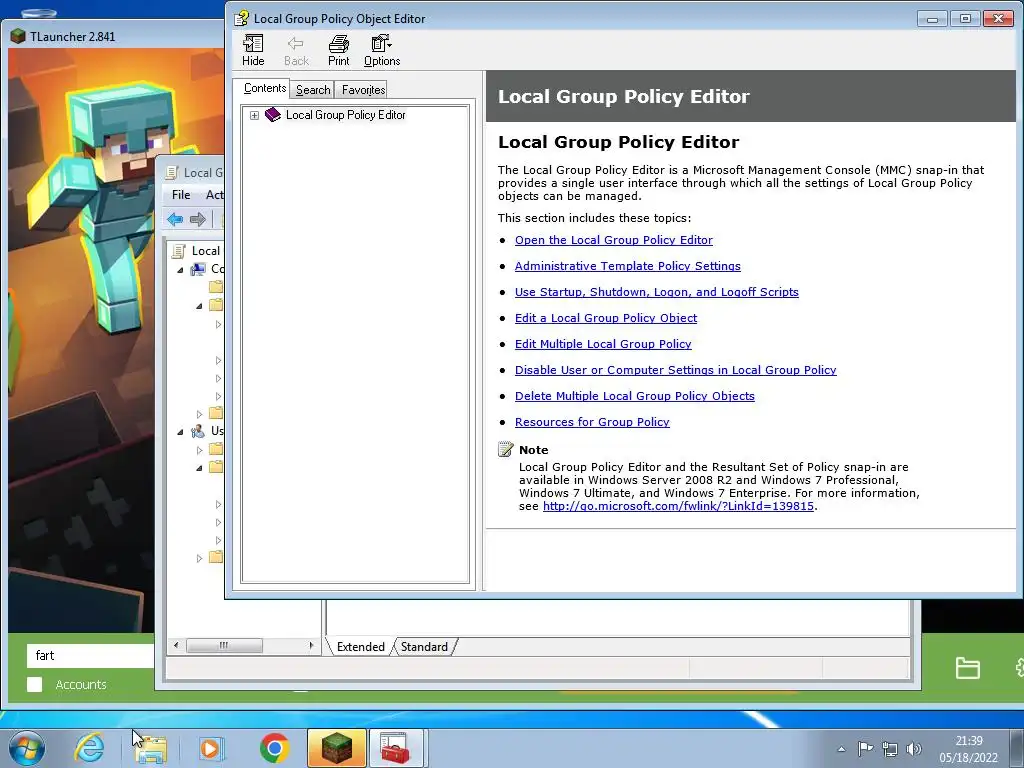Open the File menu in policy console

click(181, 195)
